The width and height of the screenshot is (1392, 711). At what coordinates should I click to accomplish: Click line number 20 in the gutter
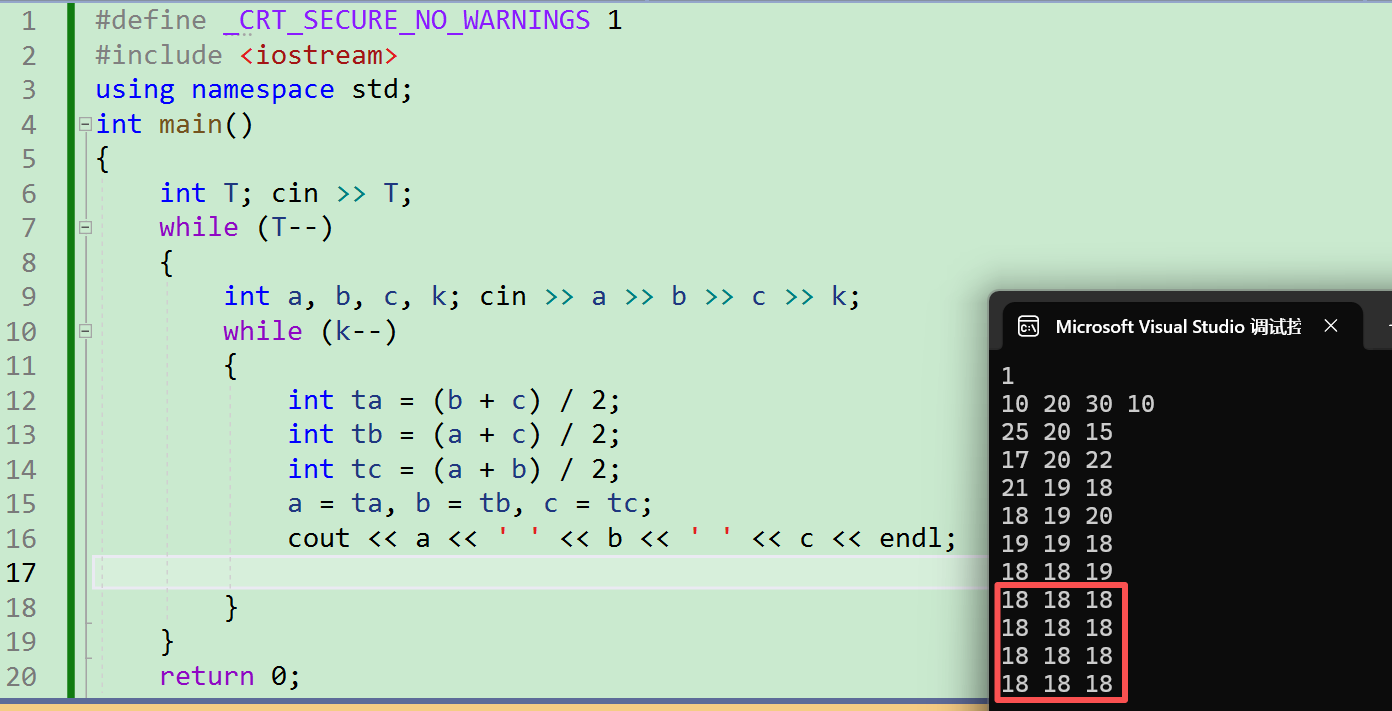coord(21,676)
